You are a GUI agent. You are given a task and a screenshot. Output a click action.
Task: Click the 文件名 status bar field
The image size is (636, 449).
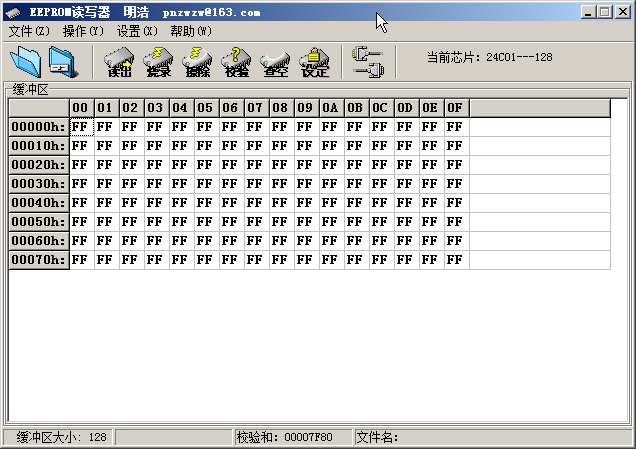point(492,437)
